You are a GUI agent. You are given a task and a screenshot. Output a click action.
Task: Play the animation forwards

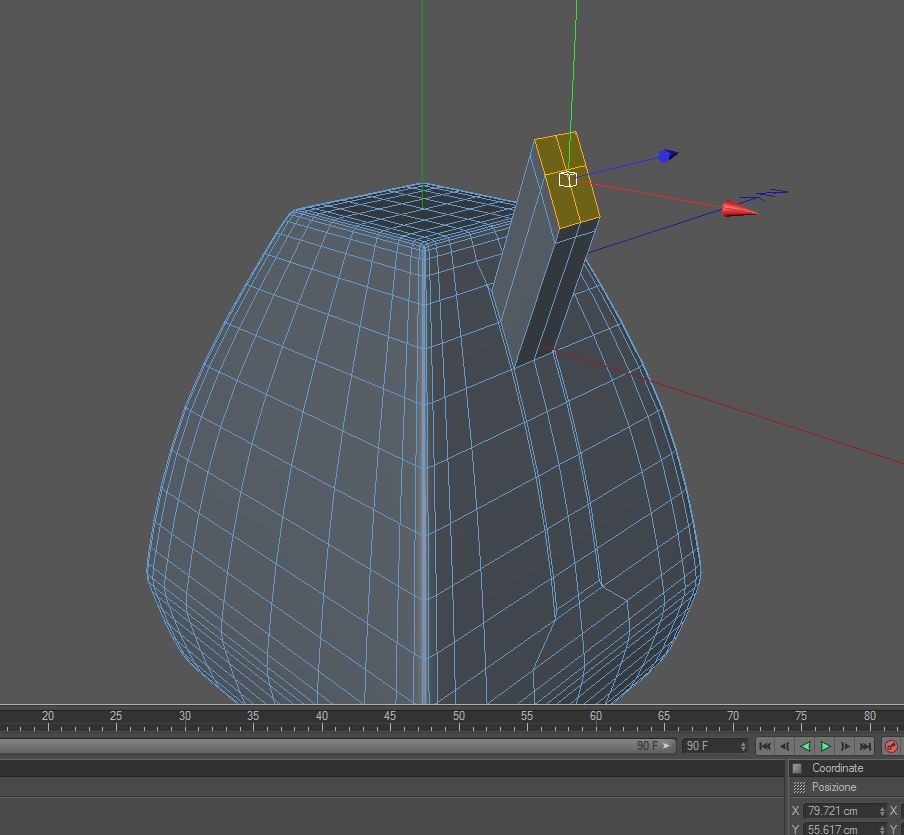825,746
